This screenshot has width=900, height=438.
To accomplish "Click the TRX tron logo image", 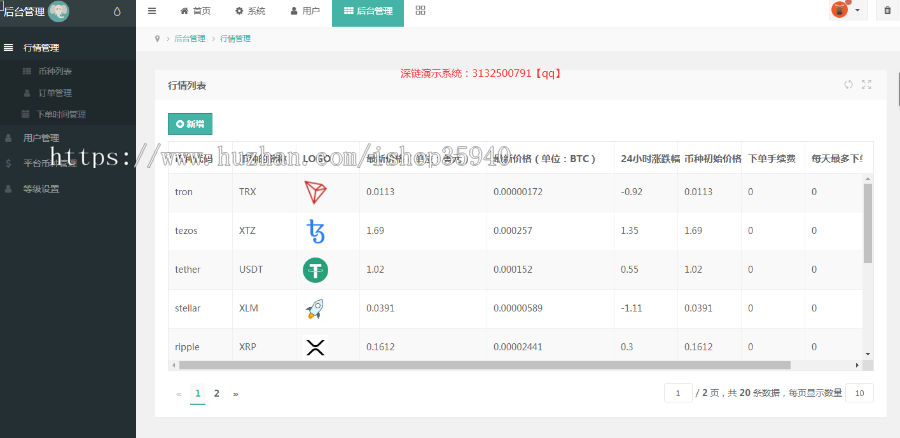I will [x=315, y=192].
